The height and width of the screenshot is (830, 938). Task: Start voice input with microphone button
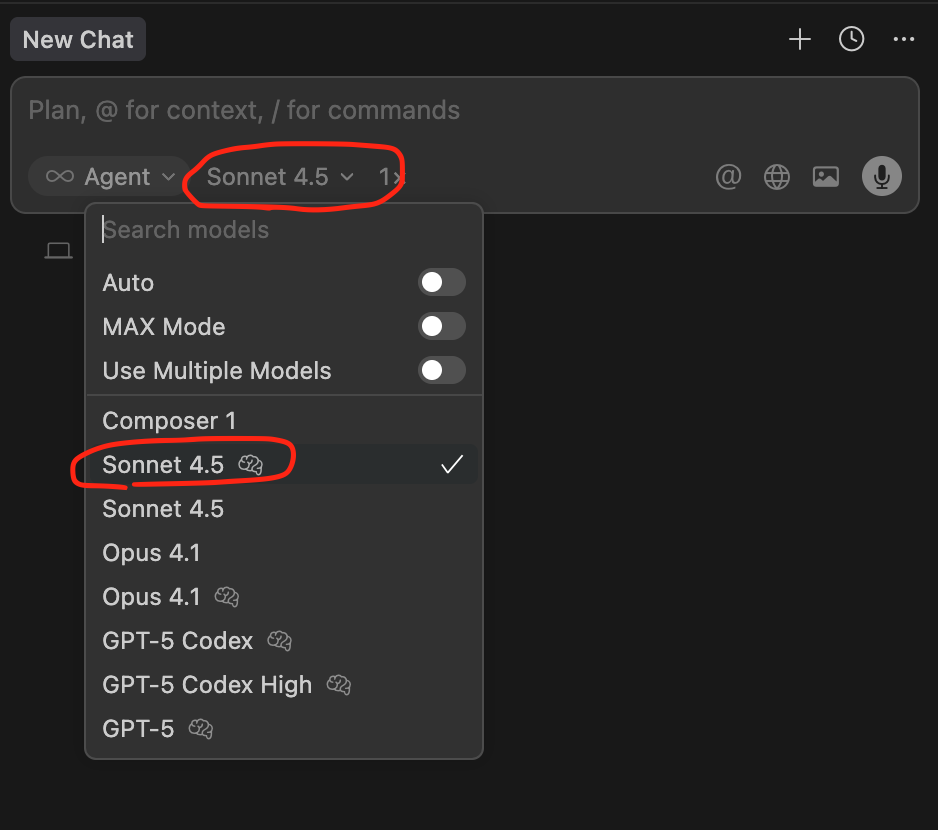(882, 177)
